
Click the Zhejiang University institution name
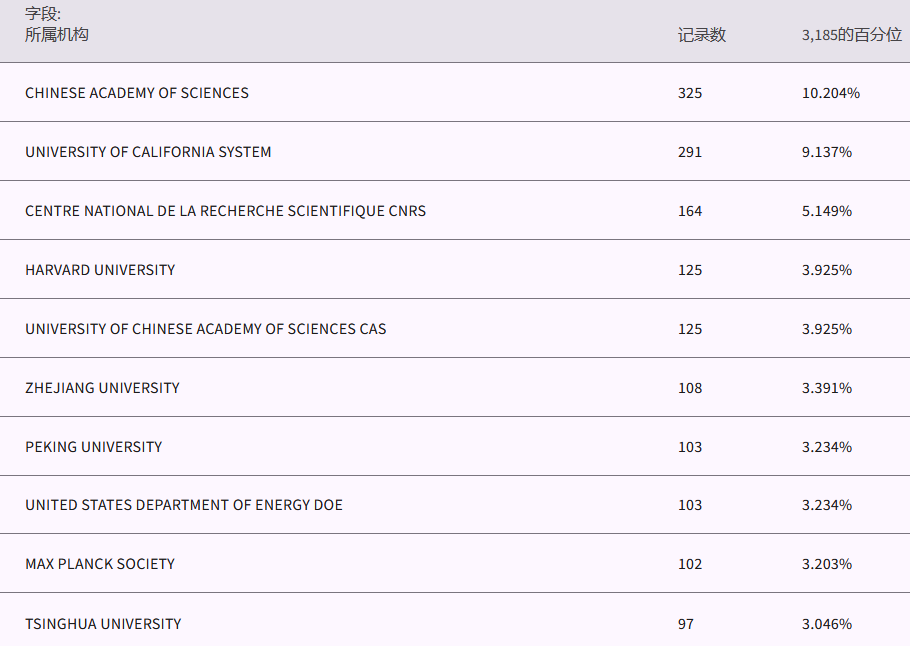tap(102, 388)
